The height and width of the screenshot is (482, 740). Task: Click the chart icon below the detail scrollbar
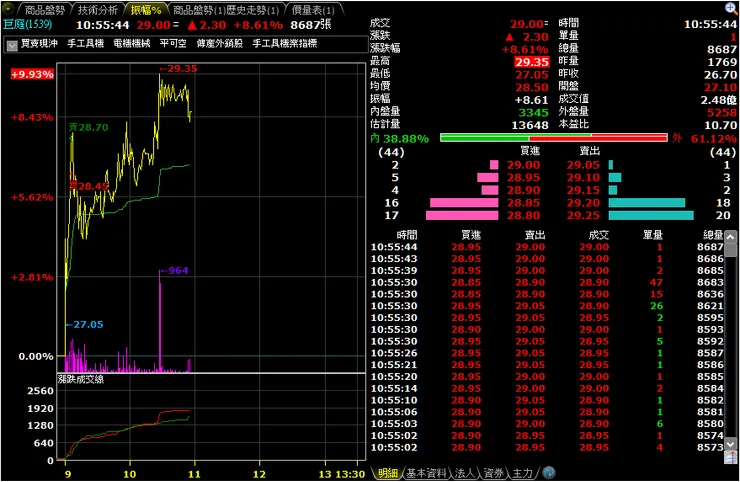point(731,457)
